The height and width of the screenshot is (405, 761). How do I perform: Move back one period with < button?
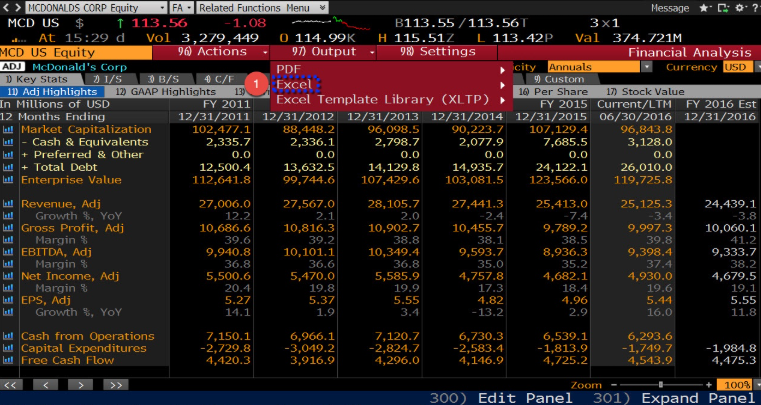[x=45, y=385]
